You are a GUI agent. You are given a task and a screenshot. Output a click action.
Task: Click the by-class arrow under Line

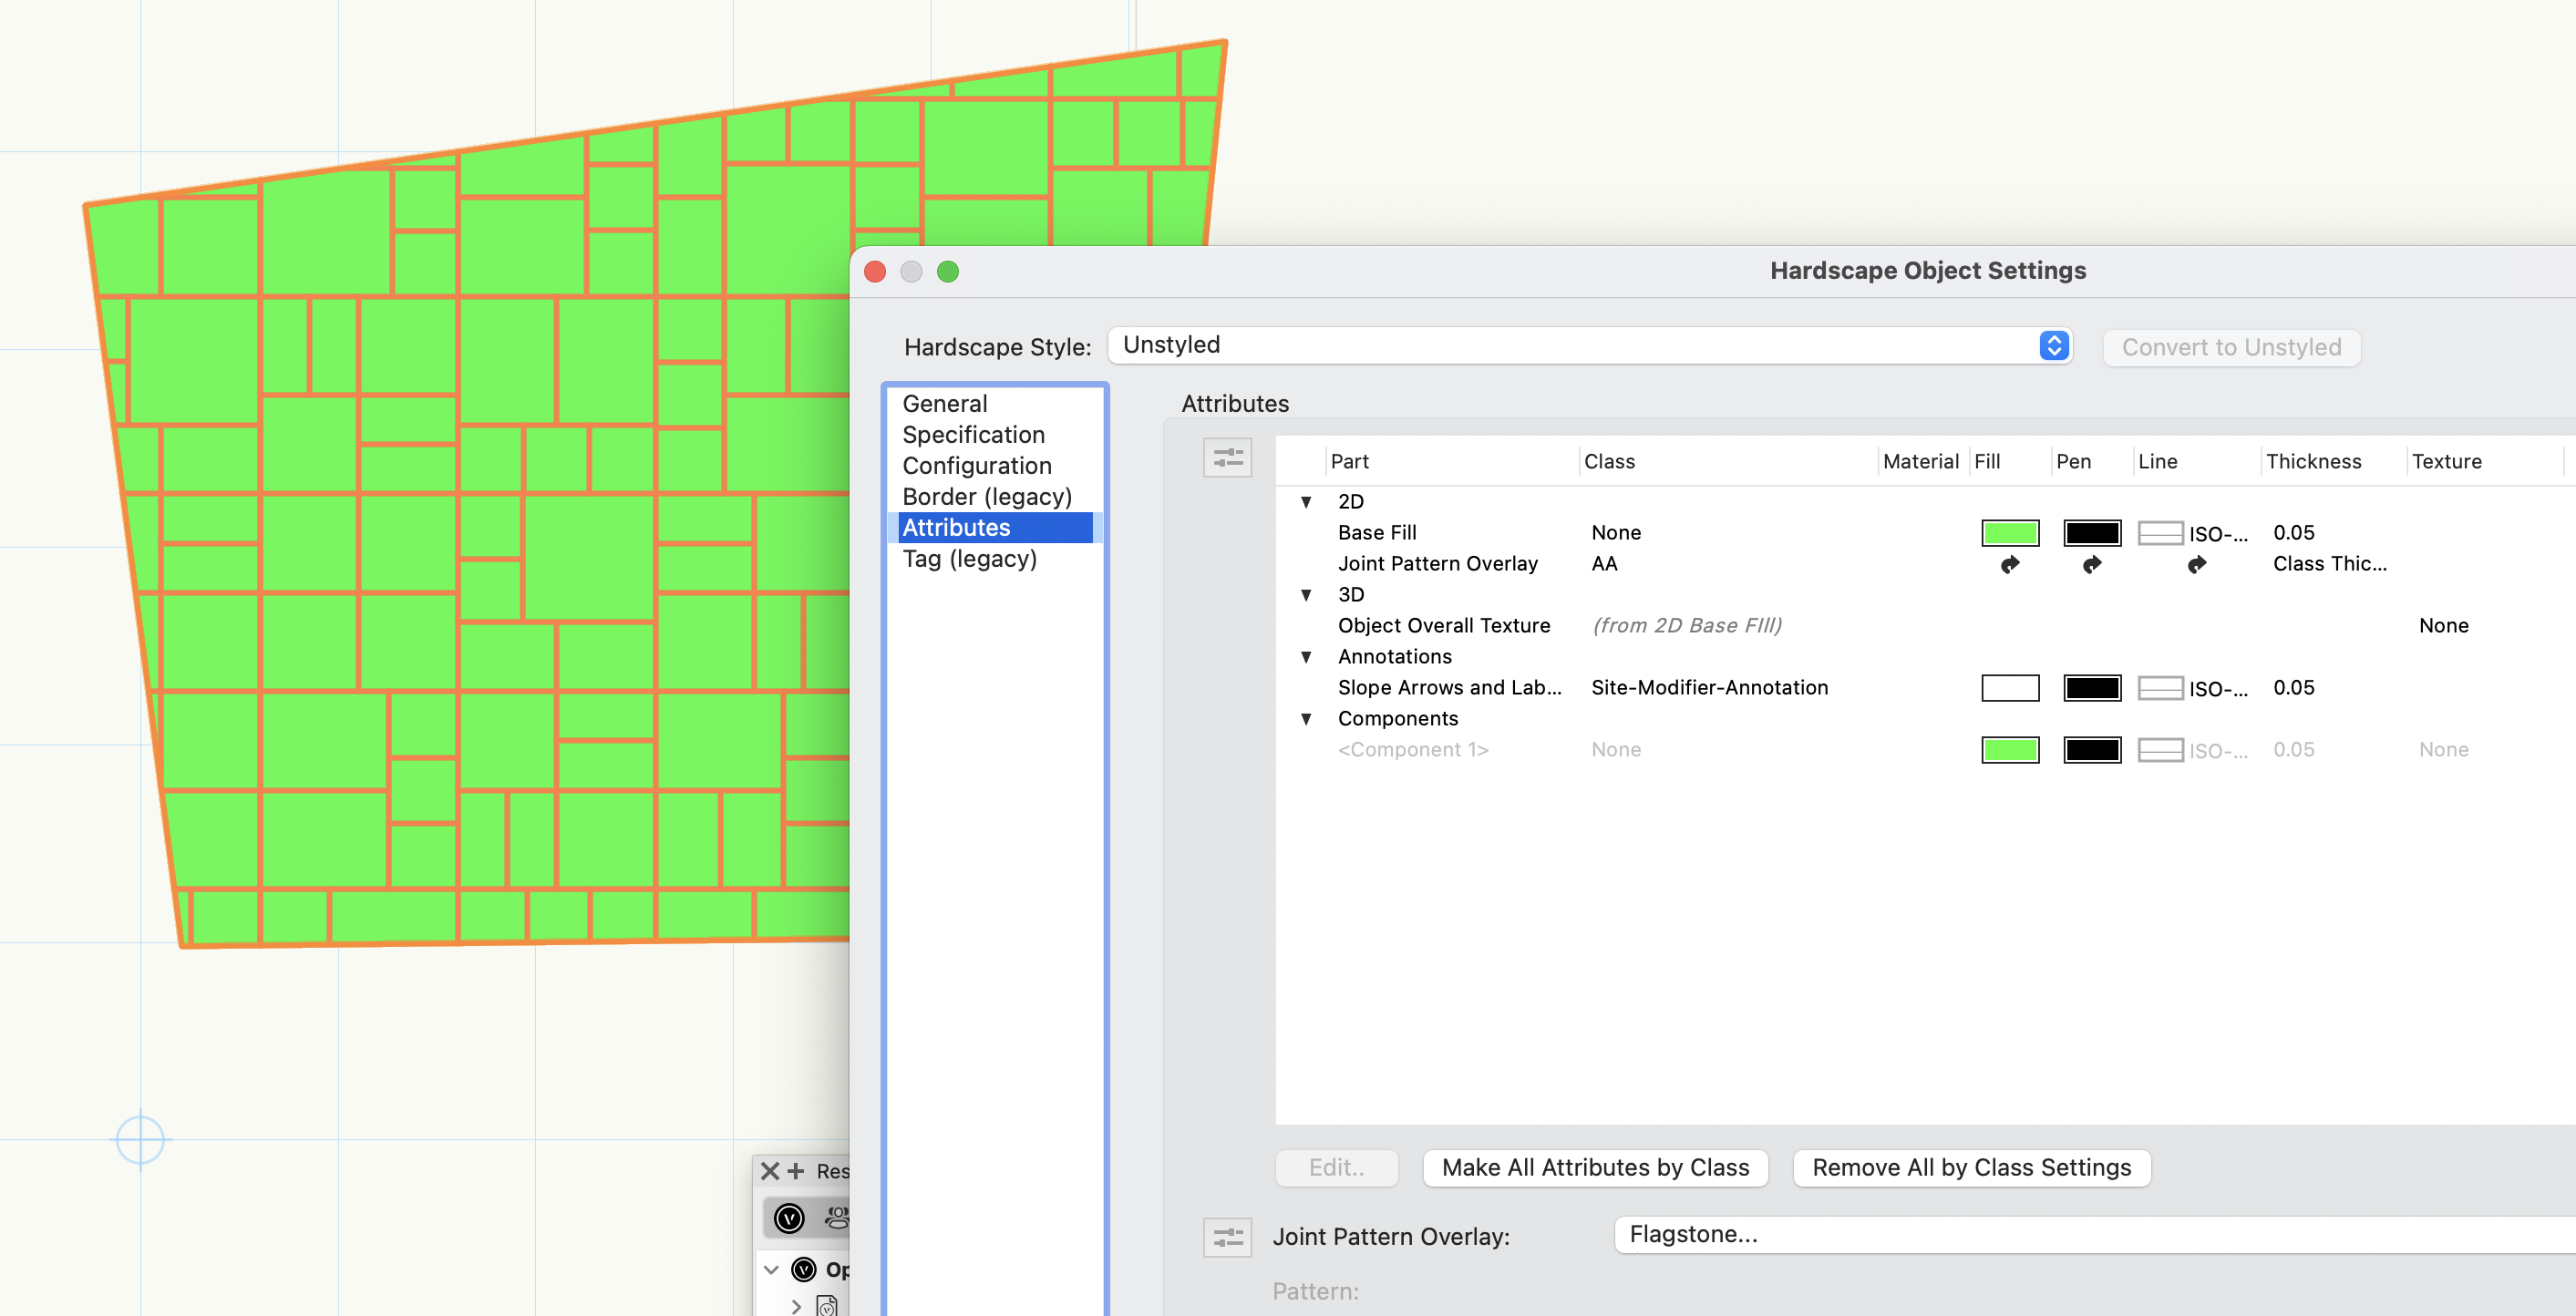(2196, 565)
